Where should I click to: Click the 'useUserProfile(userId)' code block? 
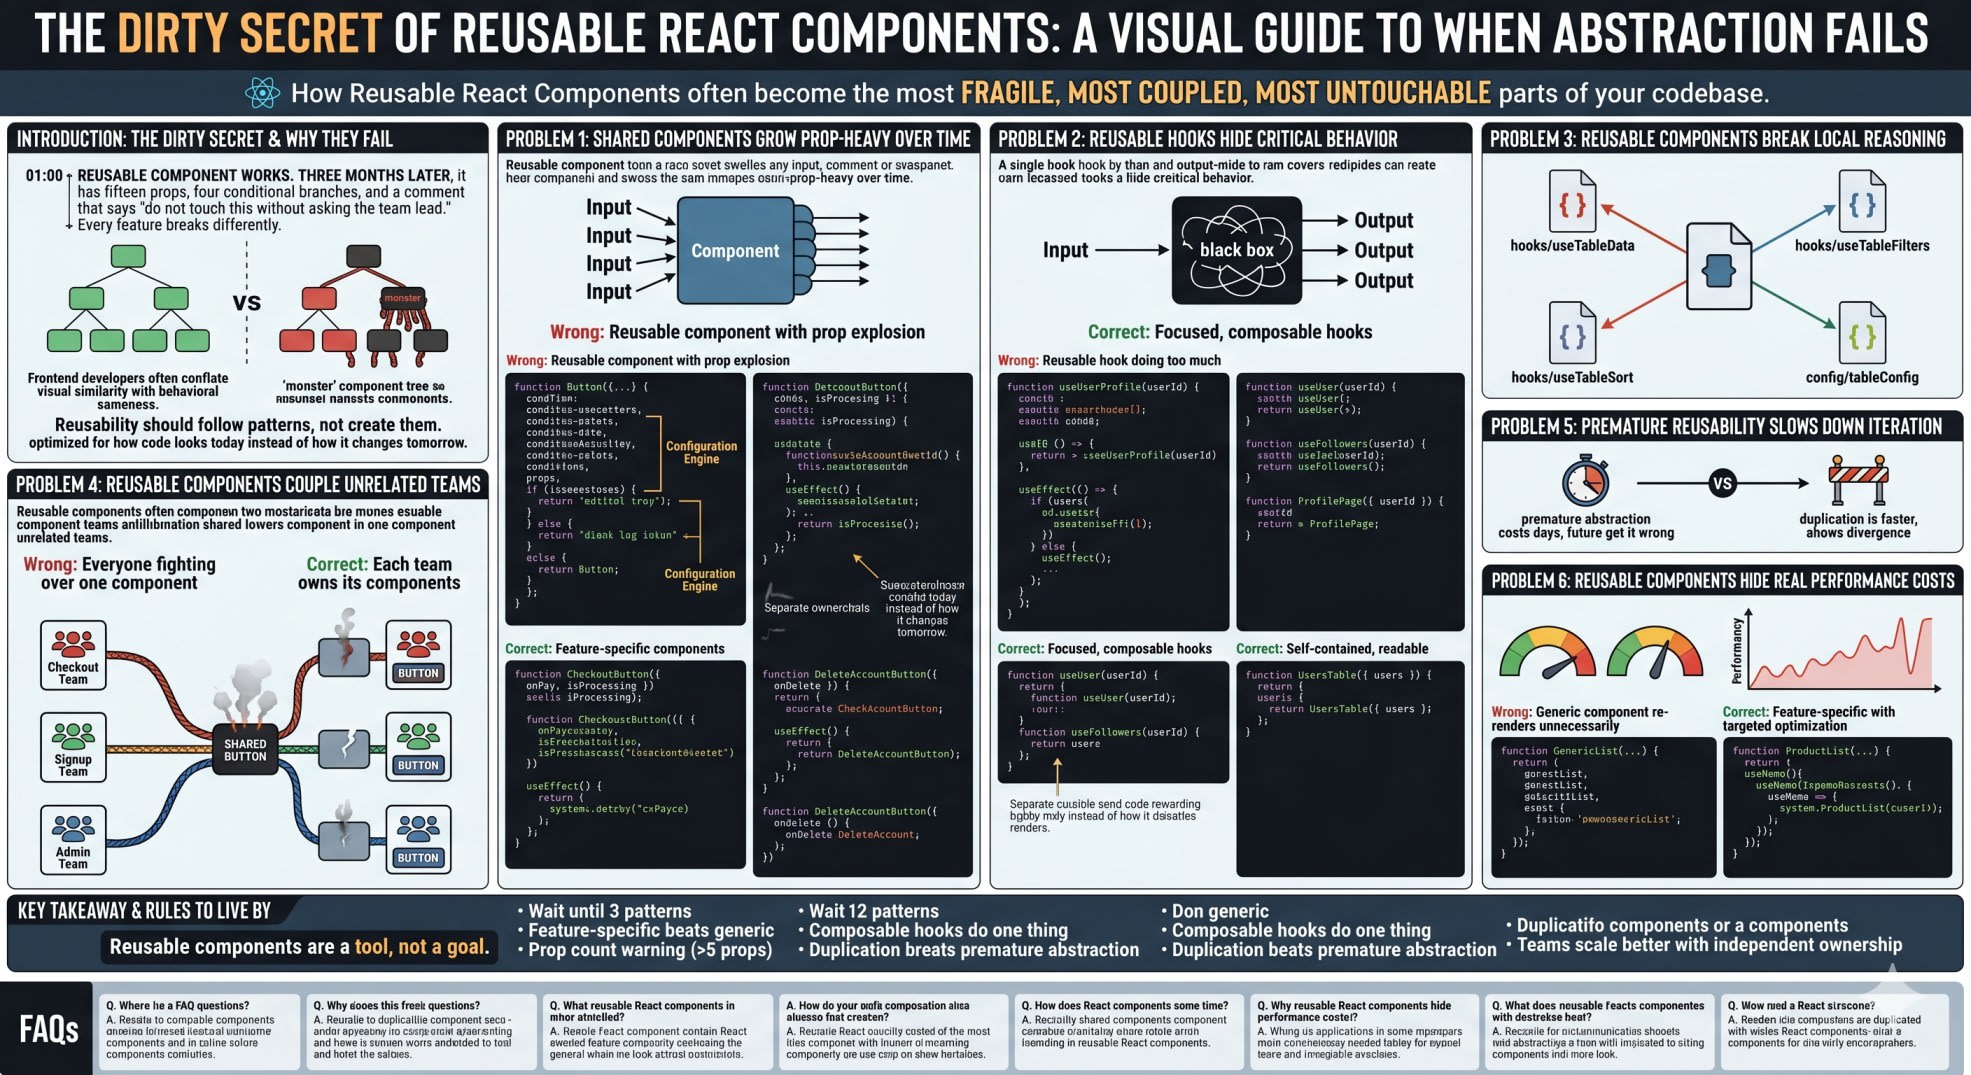pos(1113,502)
